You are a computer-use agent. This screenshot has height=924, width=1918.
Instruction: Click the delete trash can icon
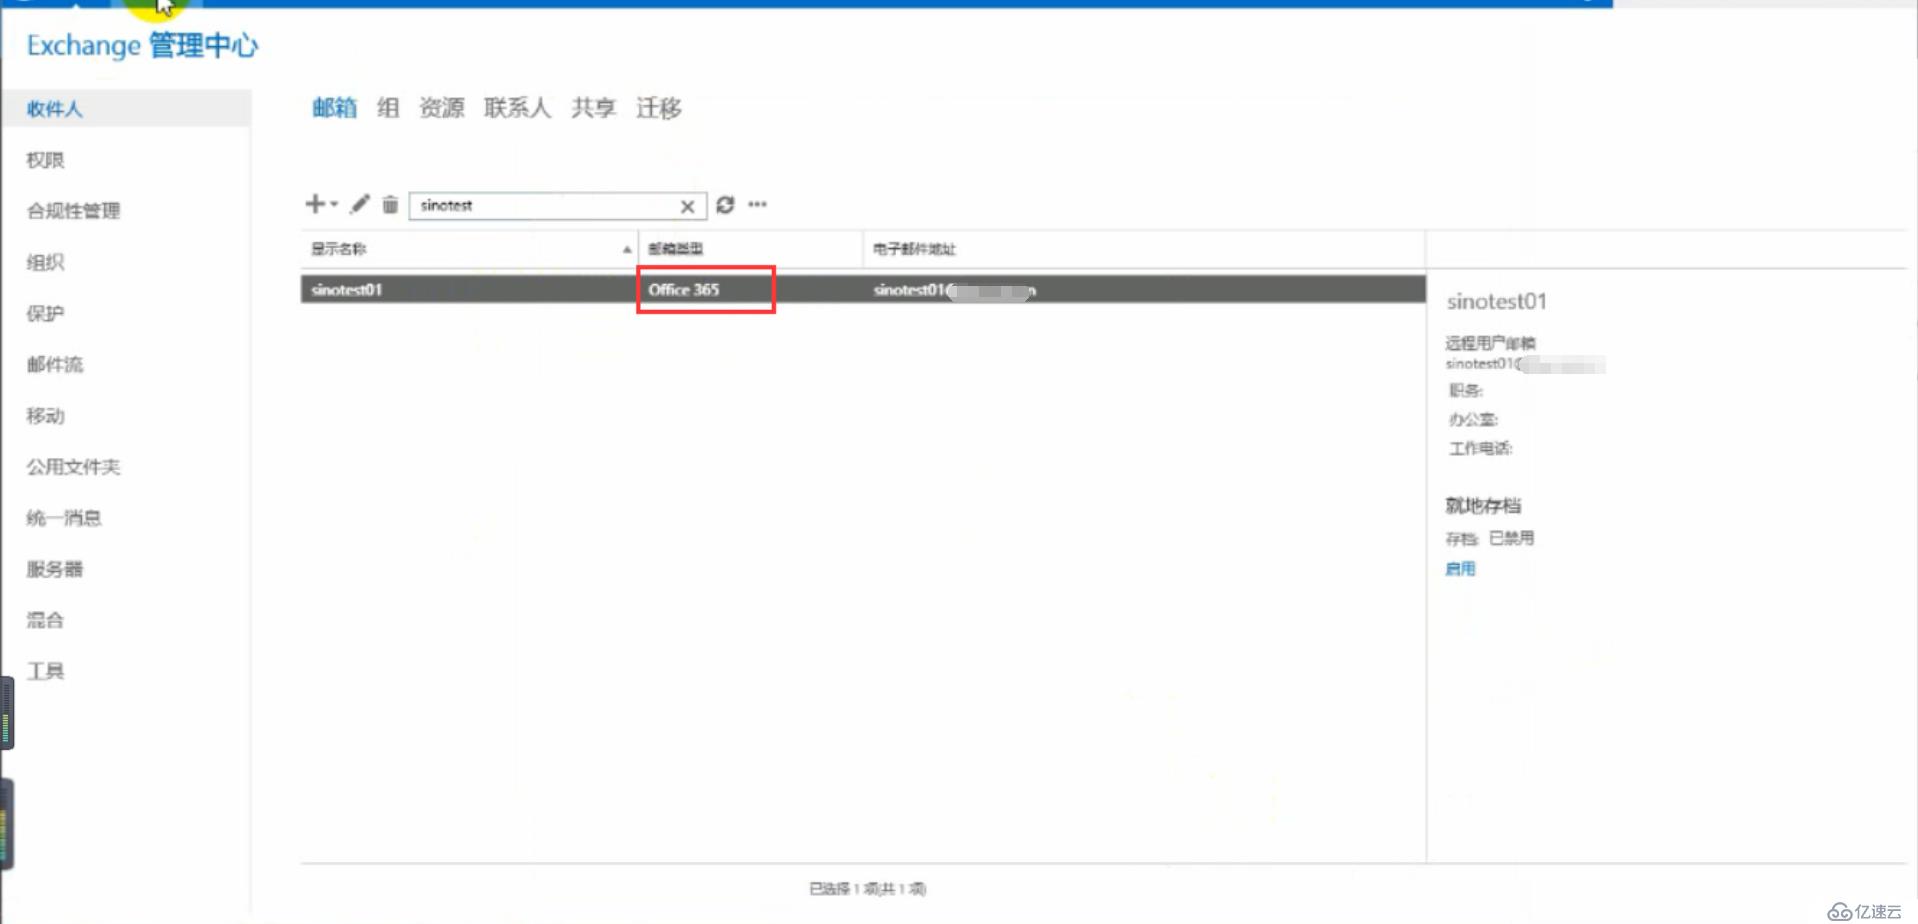point(390,204)
